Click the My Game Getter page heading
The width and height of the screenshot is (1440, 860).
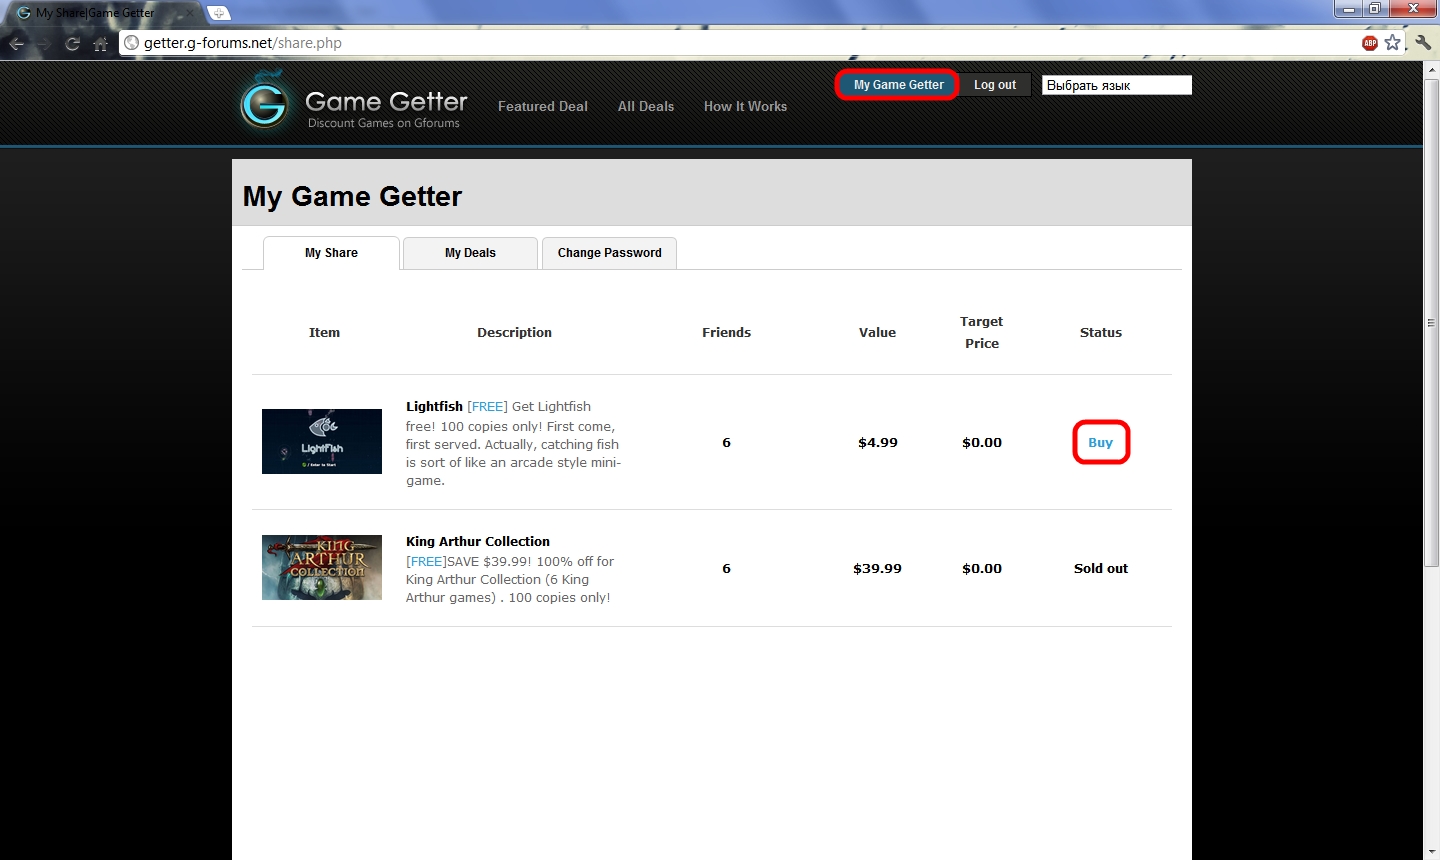click(x=352, y=196)
